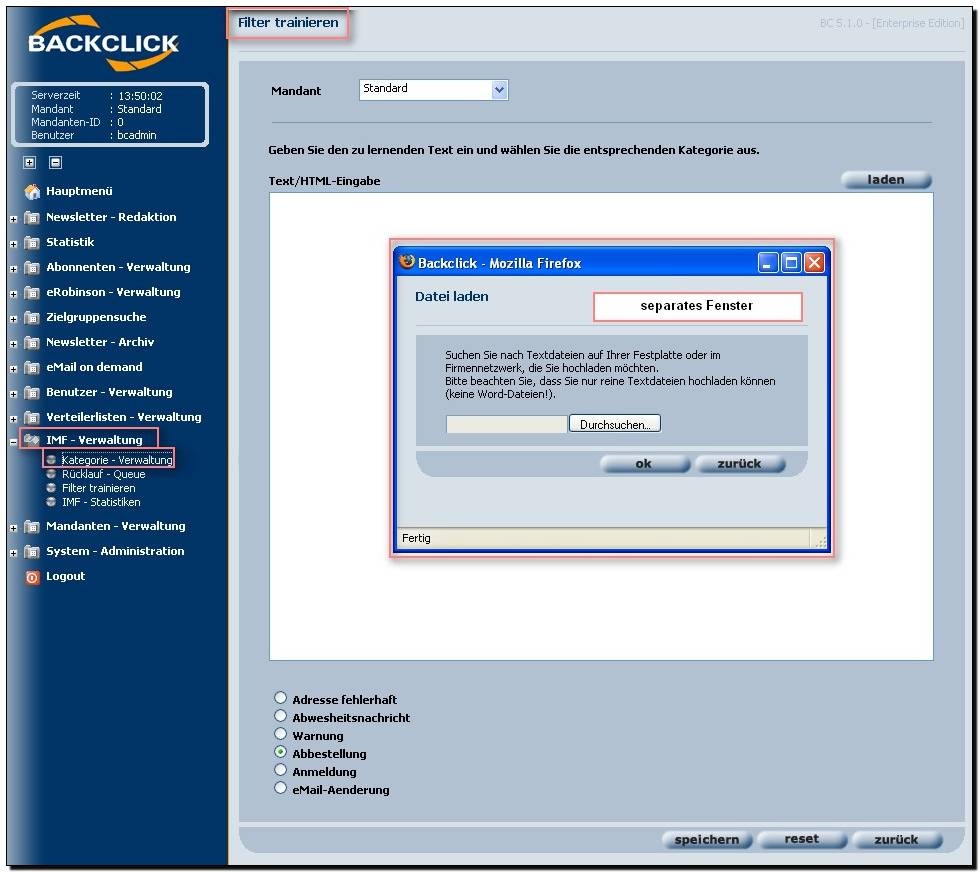Click the Firefox logo in popup title bar
The image size is (980, 873).
click(407, 262)
